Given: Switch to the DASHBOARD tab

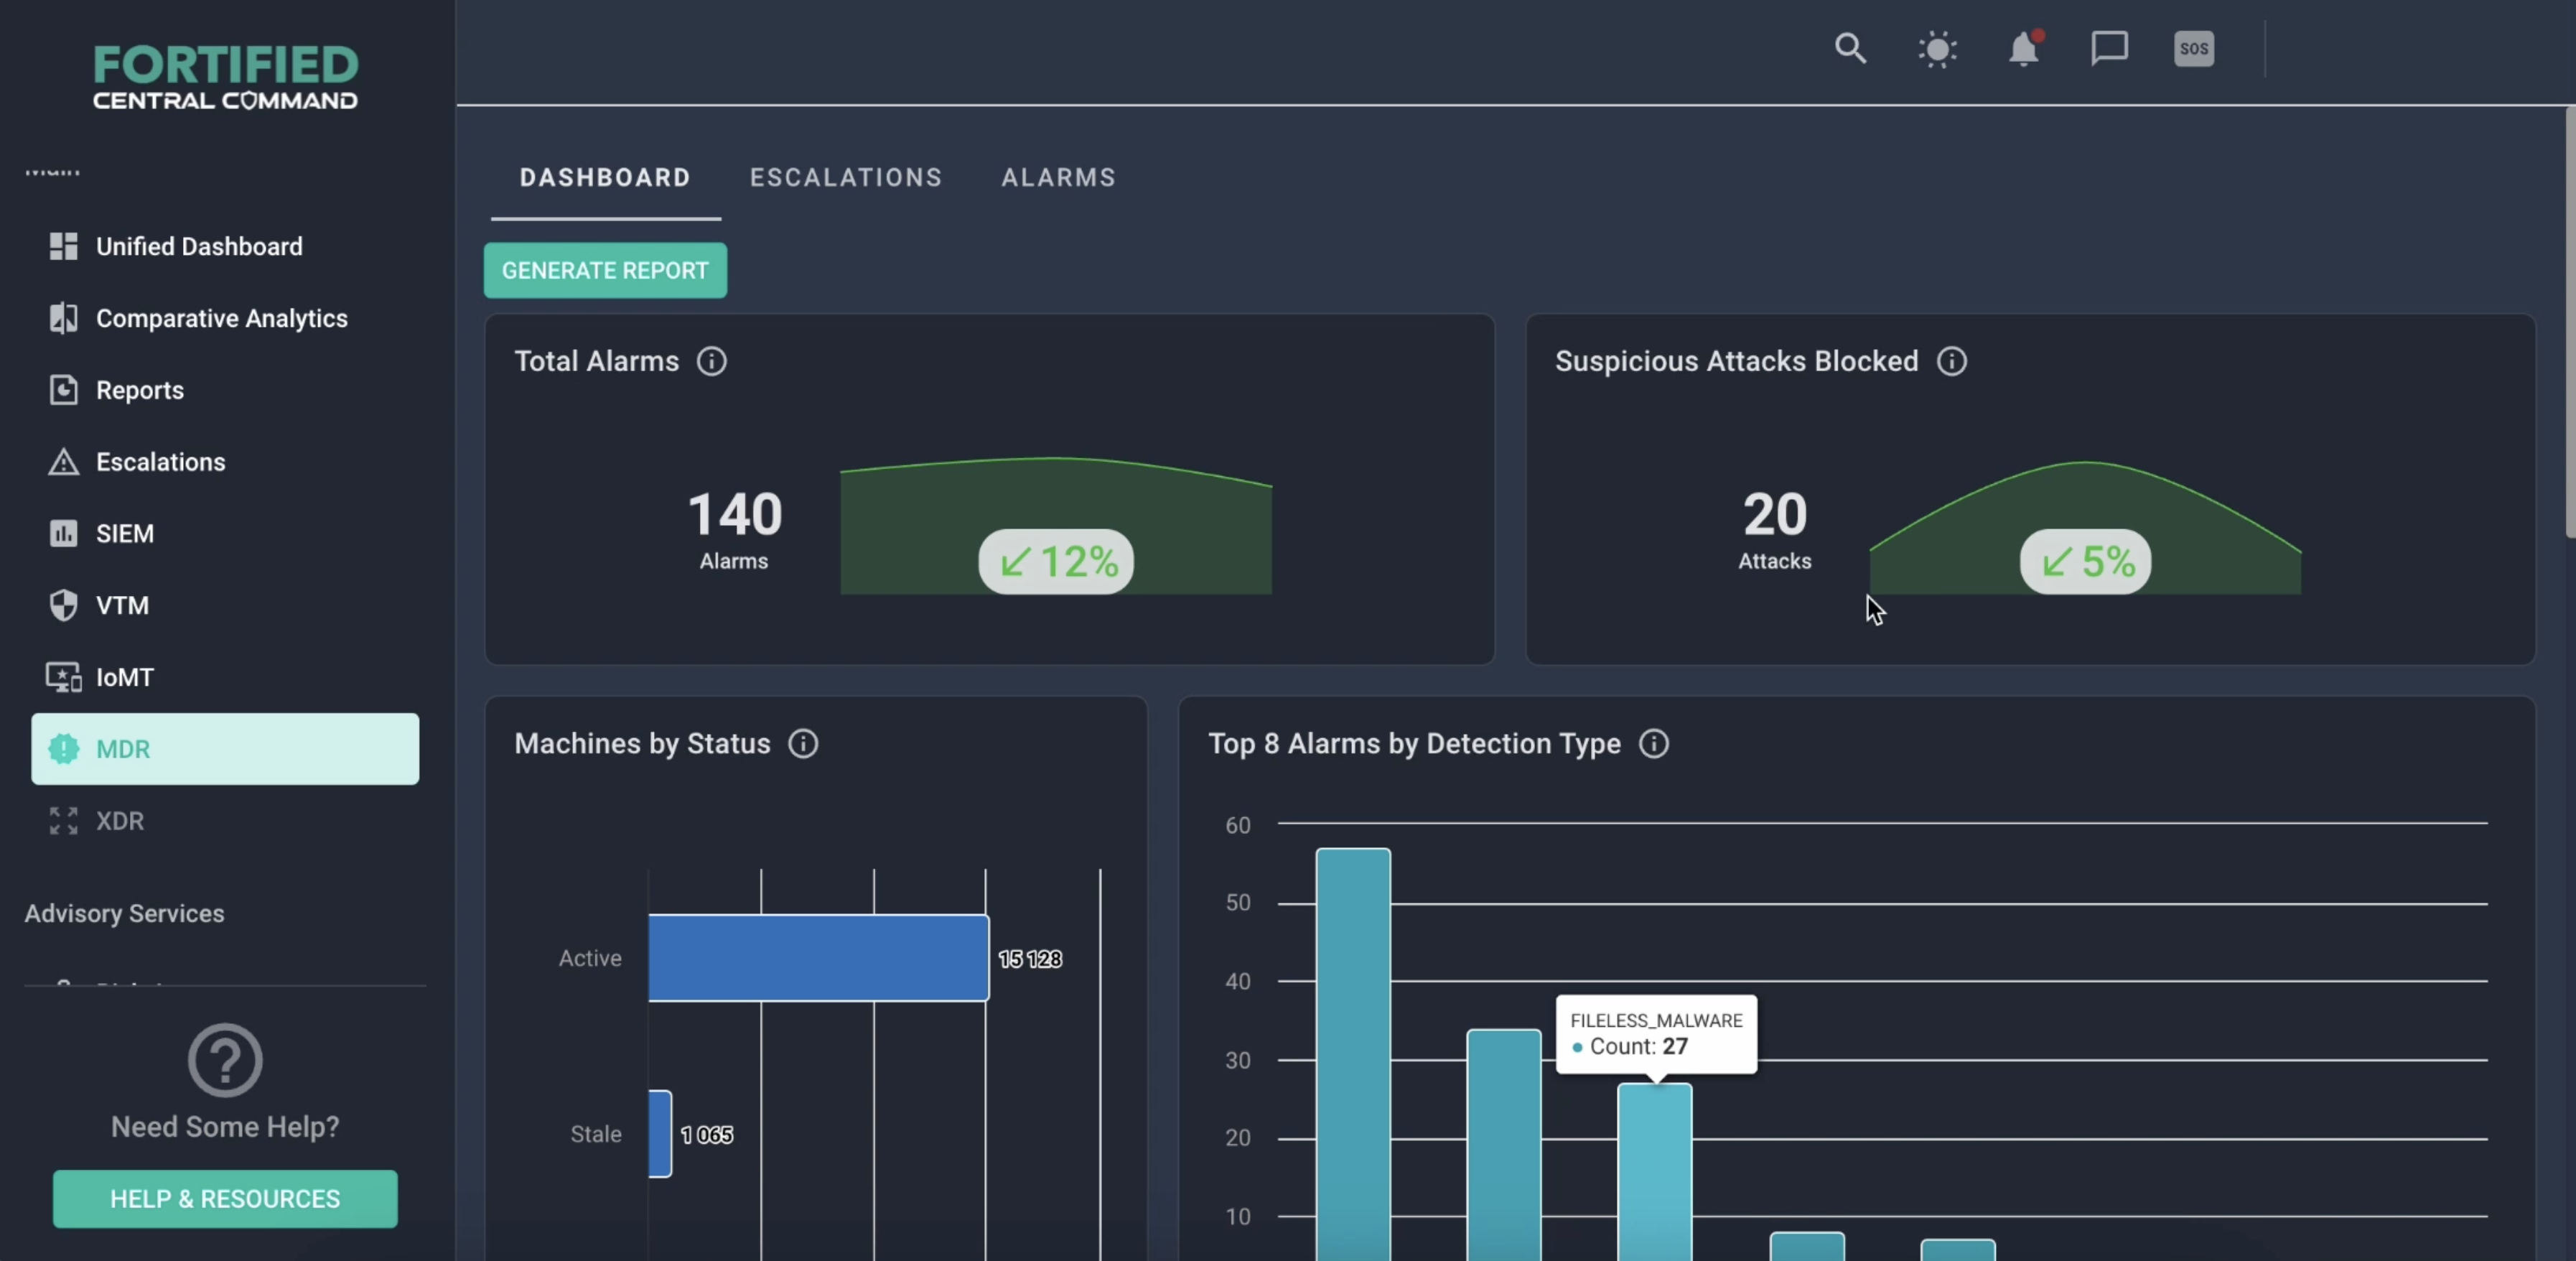Looking at the screenshot, I should pyautogui.click(x=605, y=177).
